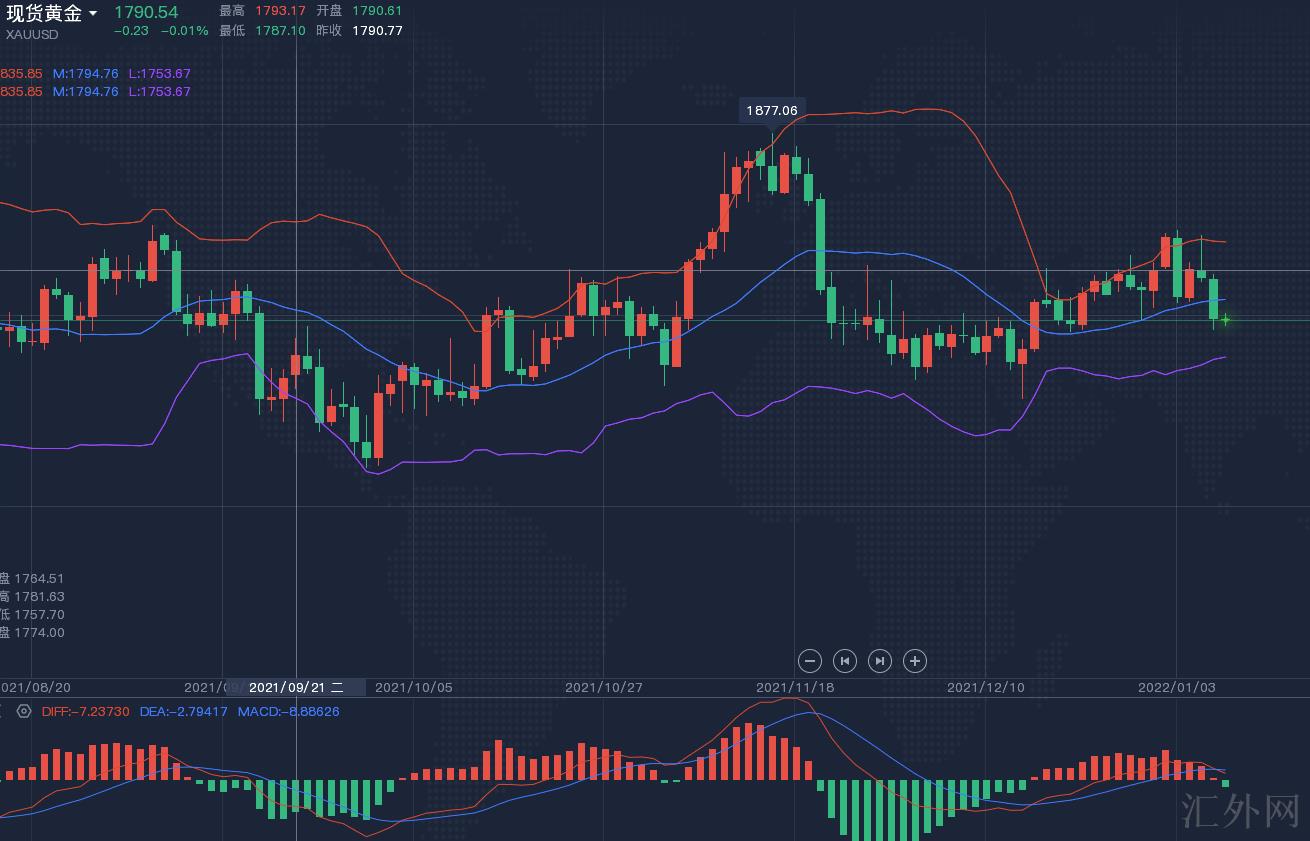1310x841 pixels.
Task: Click the 2022/01/03 date on time axis
Action: pos(1176,687)
